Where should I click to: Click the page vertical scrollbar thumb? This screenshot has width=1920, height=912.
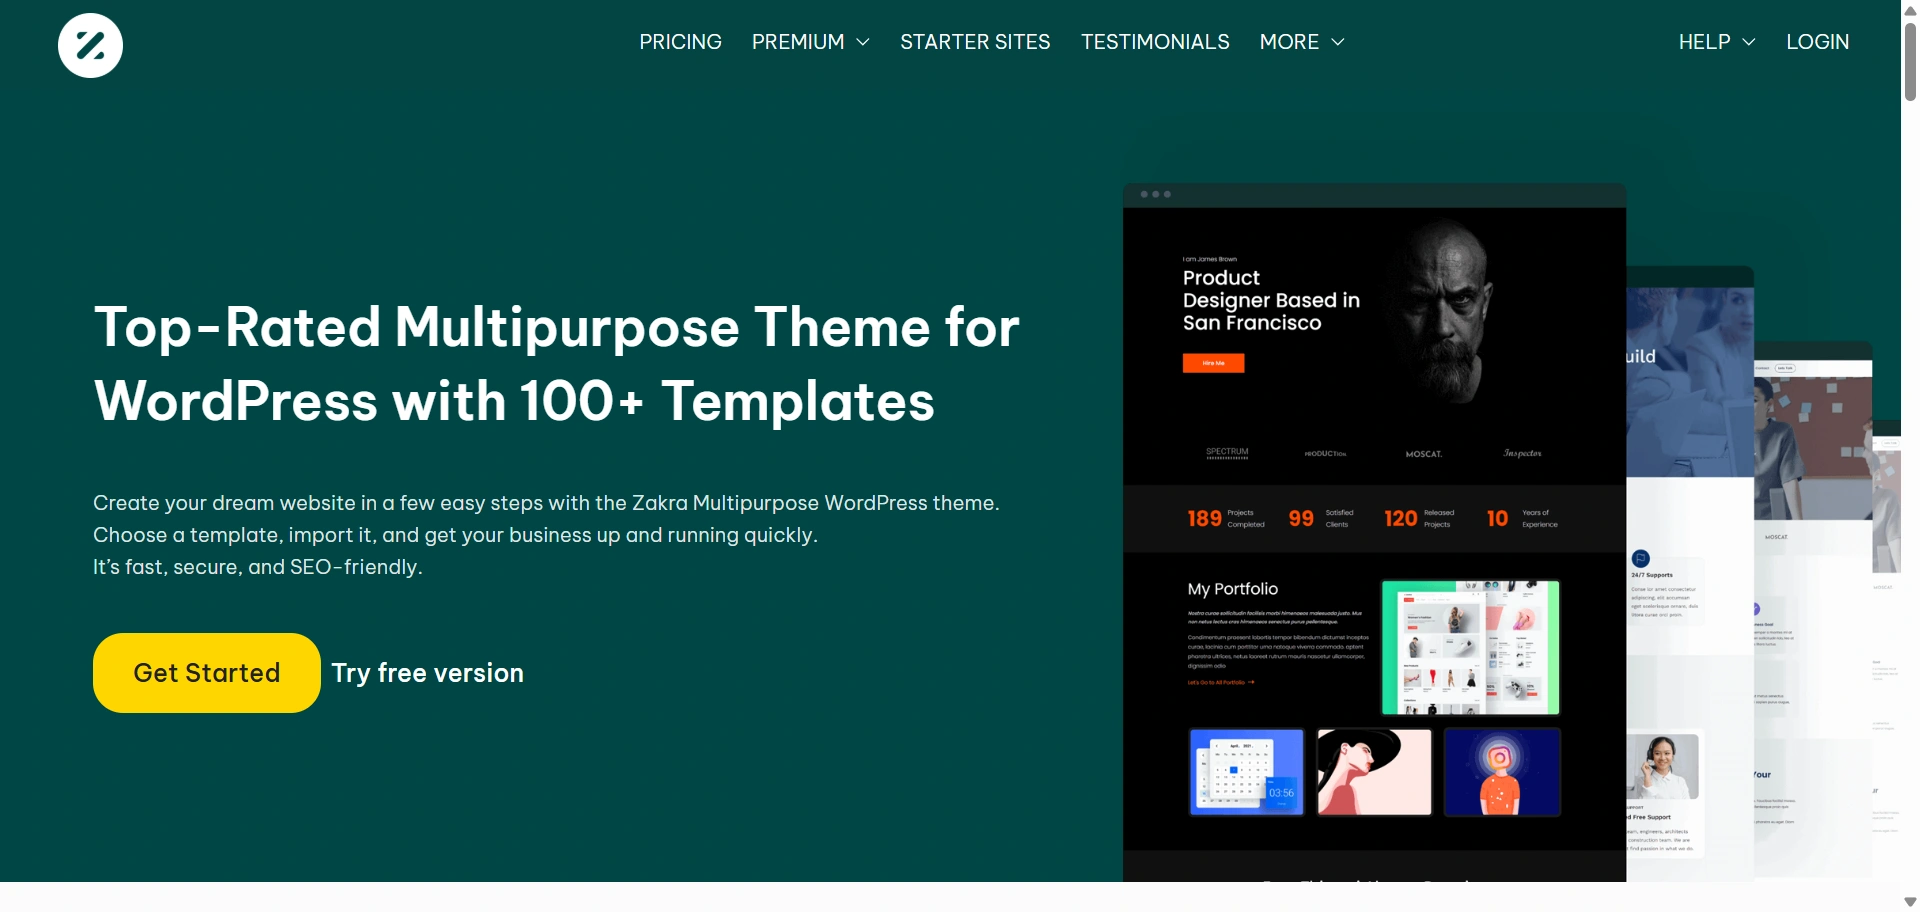1910,60
